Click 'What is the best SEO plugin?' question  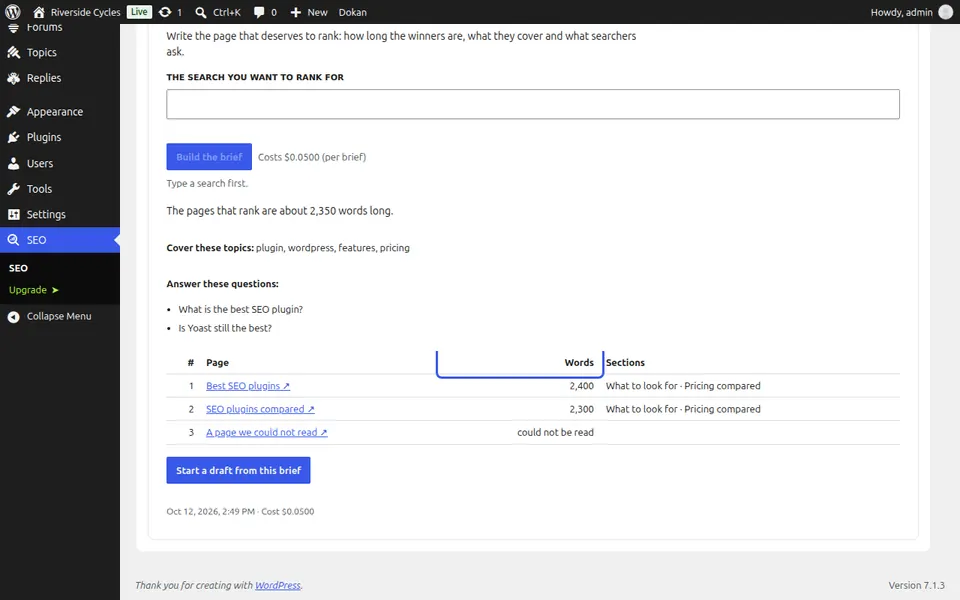[241, 309]
